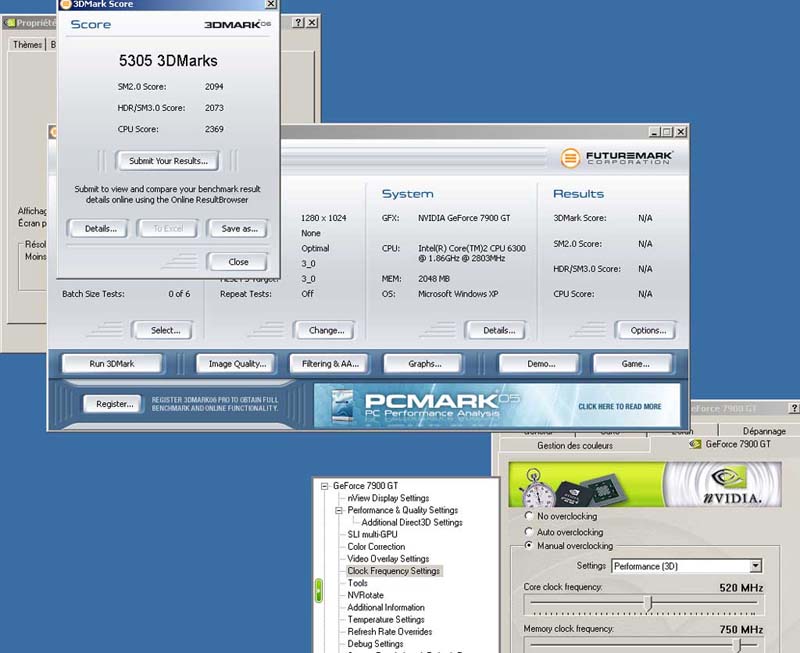Switch to the Thèmes tab

(x=27, y=45)
